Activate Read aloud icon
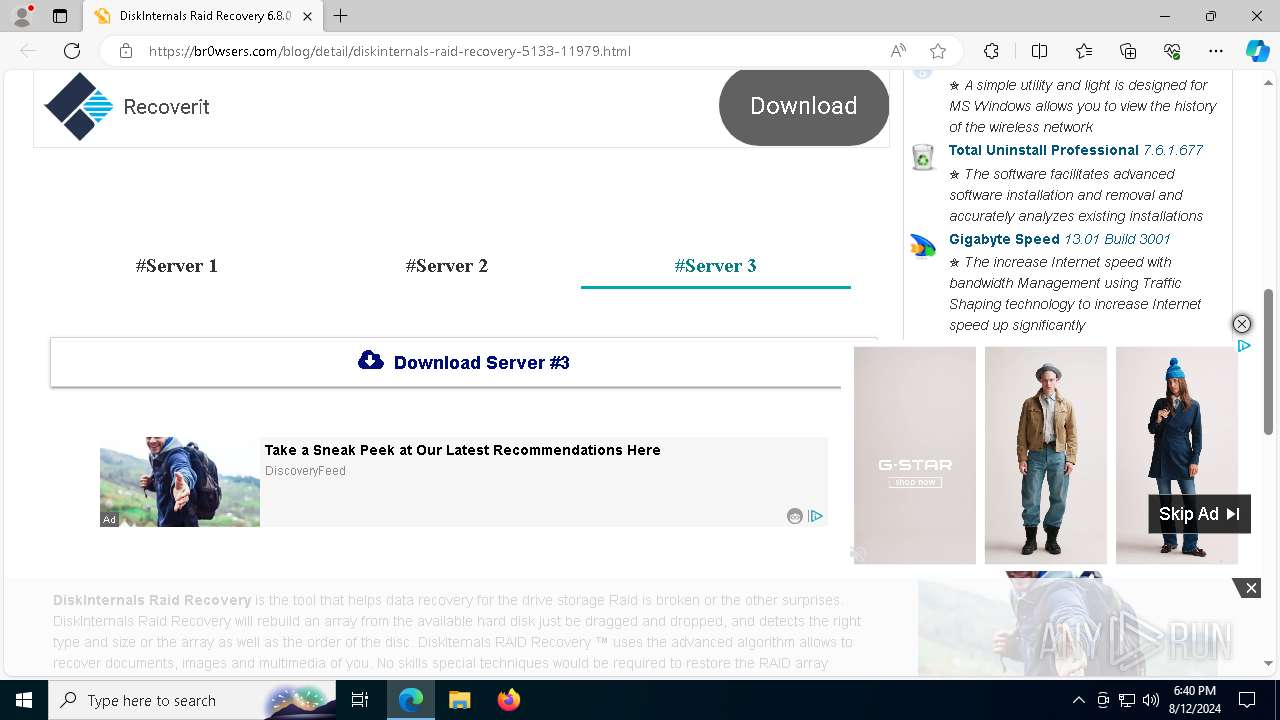The width and height of the screenshot is (1280, 720). coord(898,51)
